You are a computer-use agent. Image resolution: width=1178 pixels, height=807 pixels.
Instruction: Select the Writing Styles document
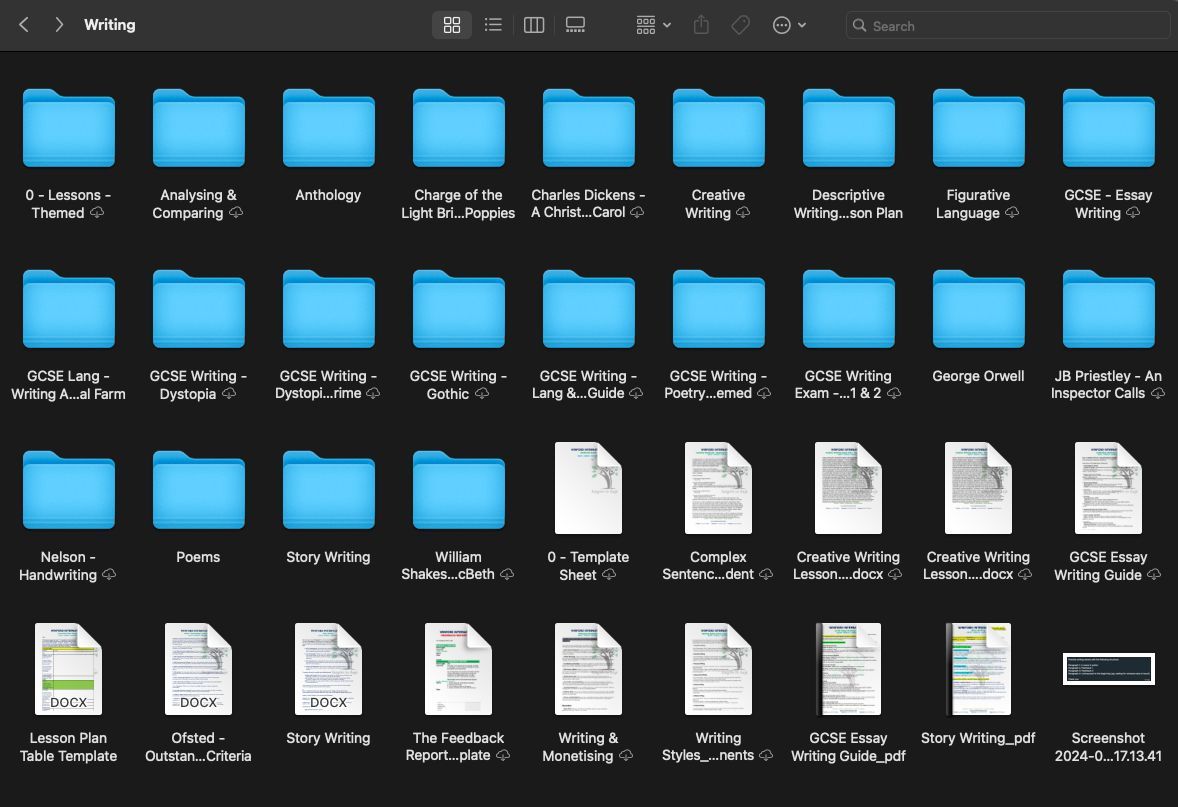point(718,669)
